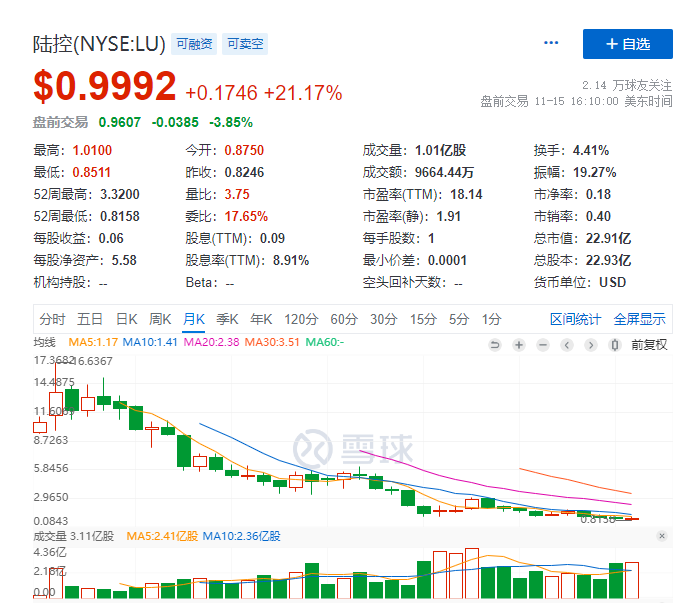Pan chart right with the right chevron
Screen dimensions: 685x603
point(591,345)
